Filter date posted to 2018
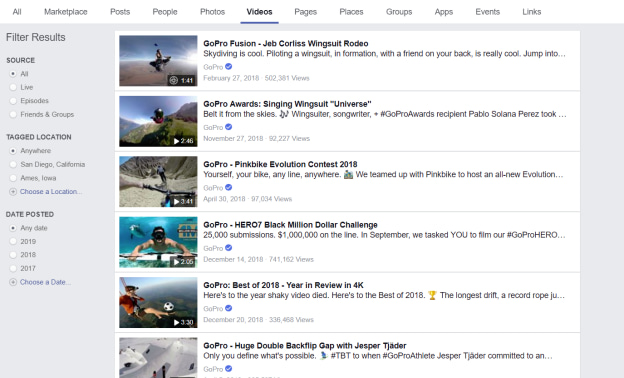Viewport: 624px width, 378px height. point(13,255)
